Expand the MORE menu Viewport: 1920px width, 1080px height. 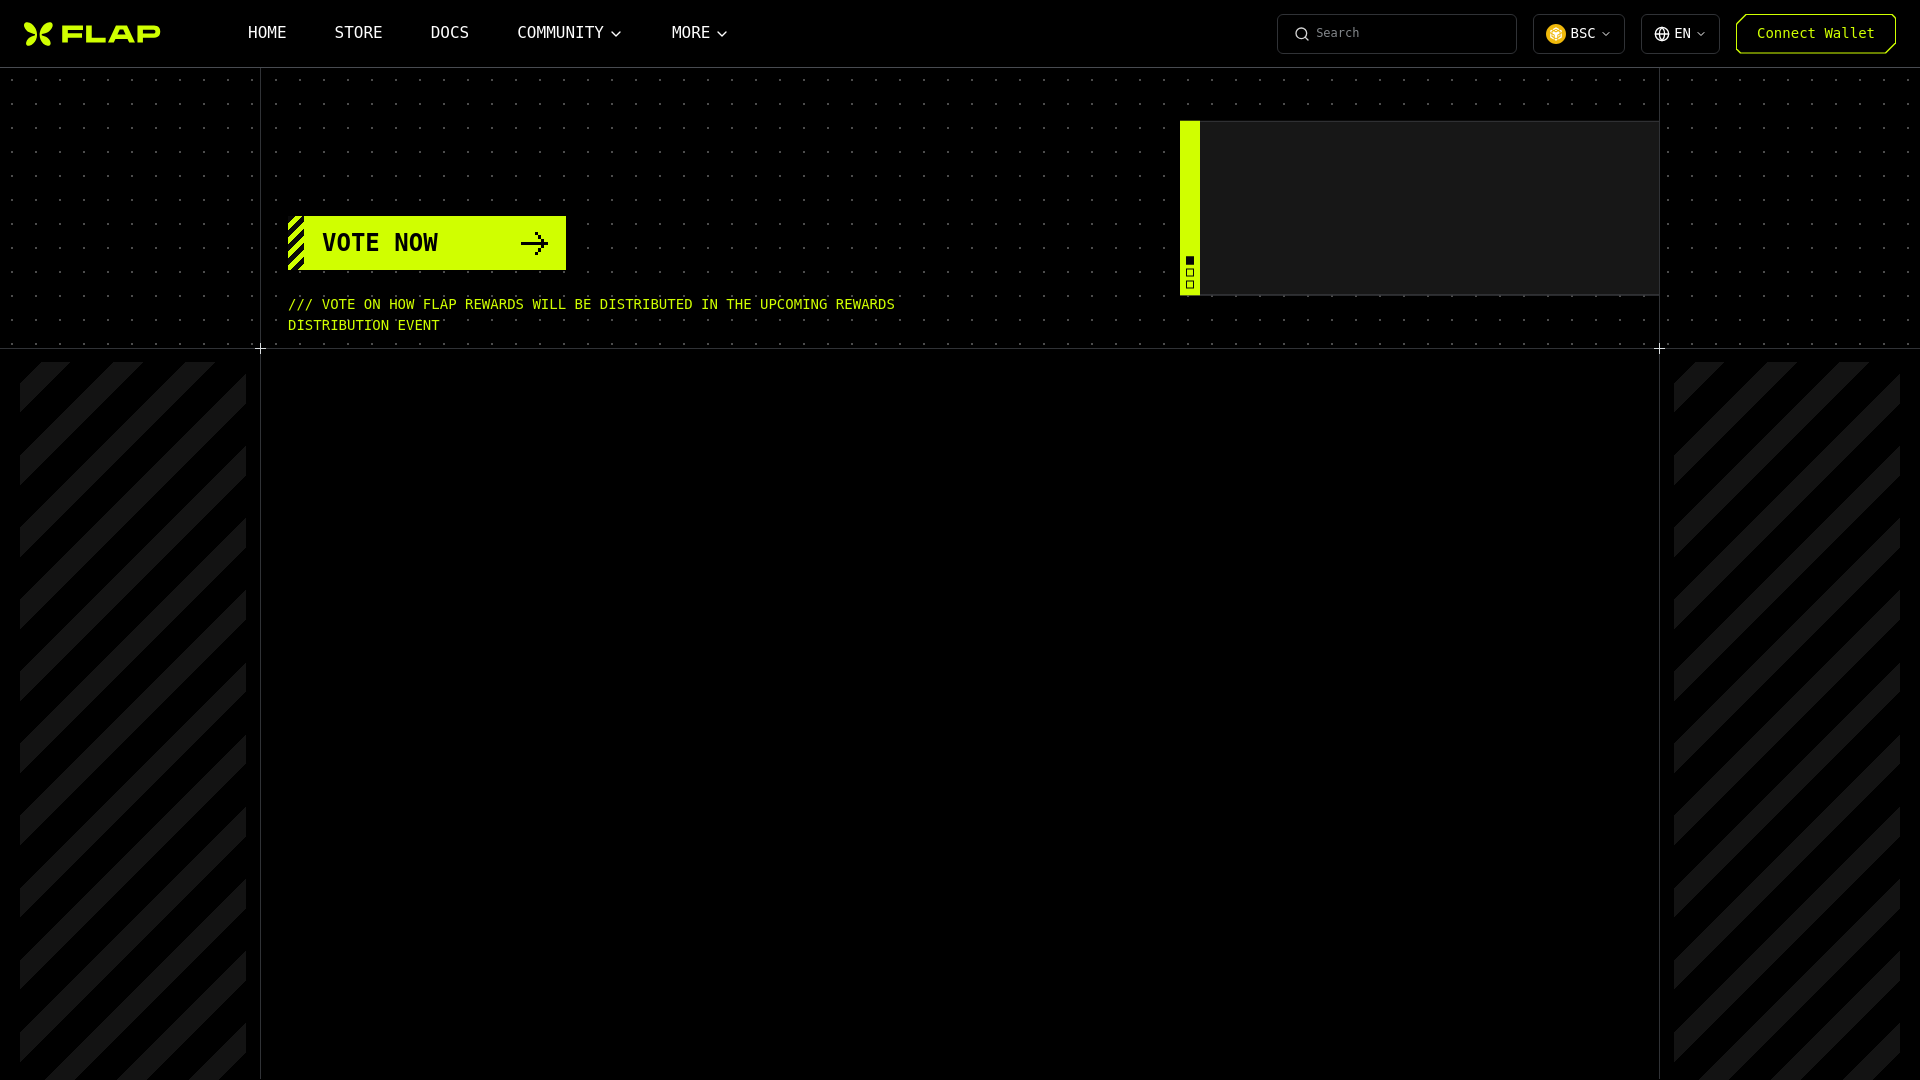[x=699, y=33]
